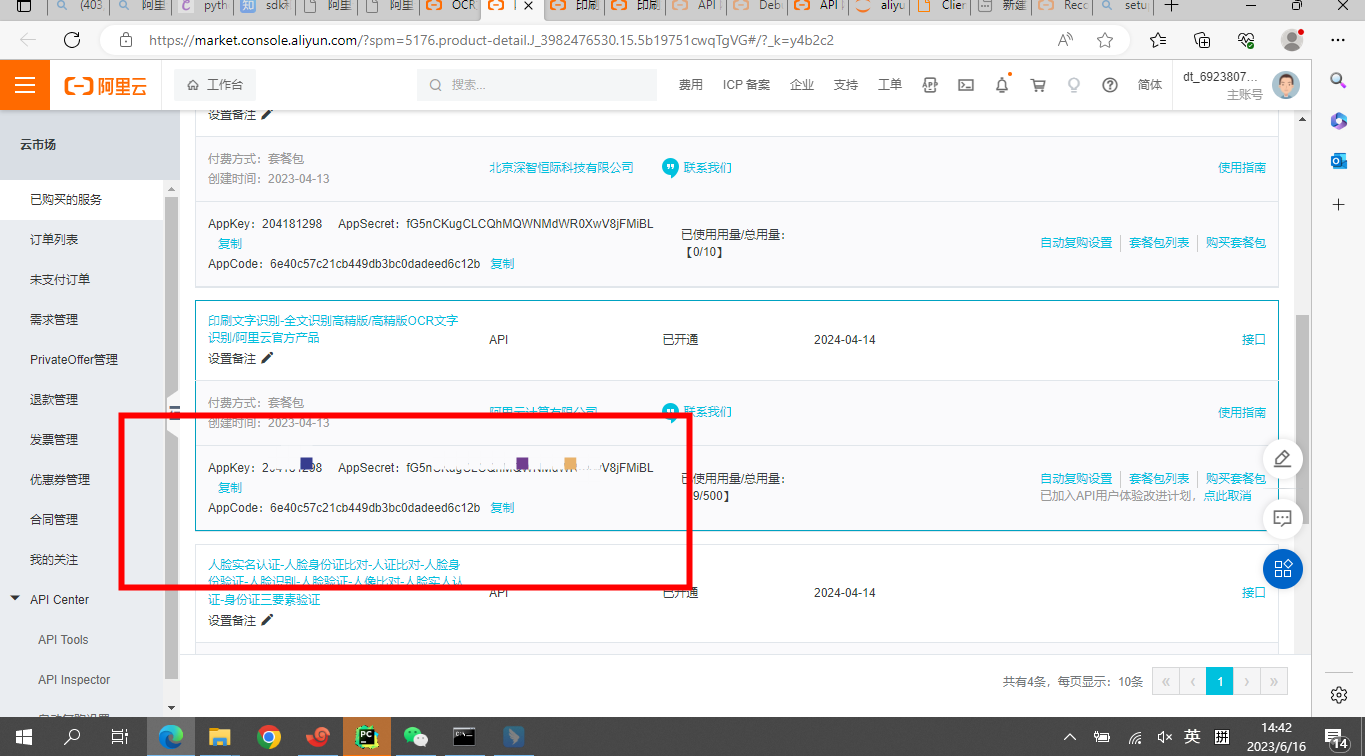Open the 工作台 workbench
Viewport: 1365px width, 756px height.
[x=215, y=85]
